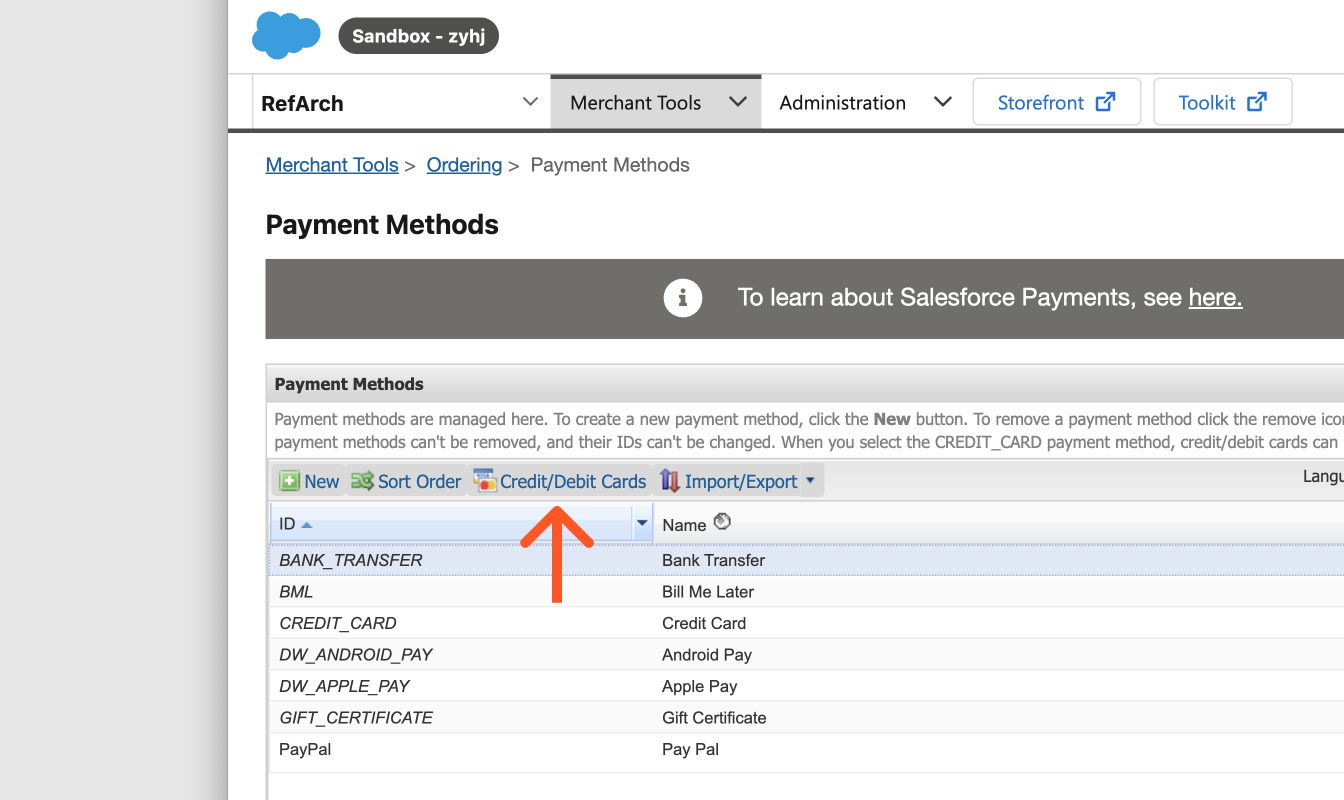
Task: Click the Android Pay name cell
Action: click(x=707, y=655)
